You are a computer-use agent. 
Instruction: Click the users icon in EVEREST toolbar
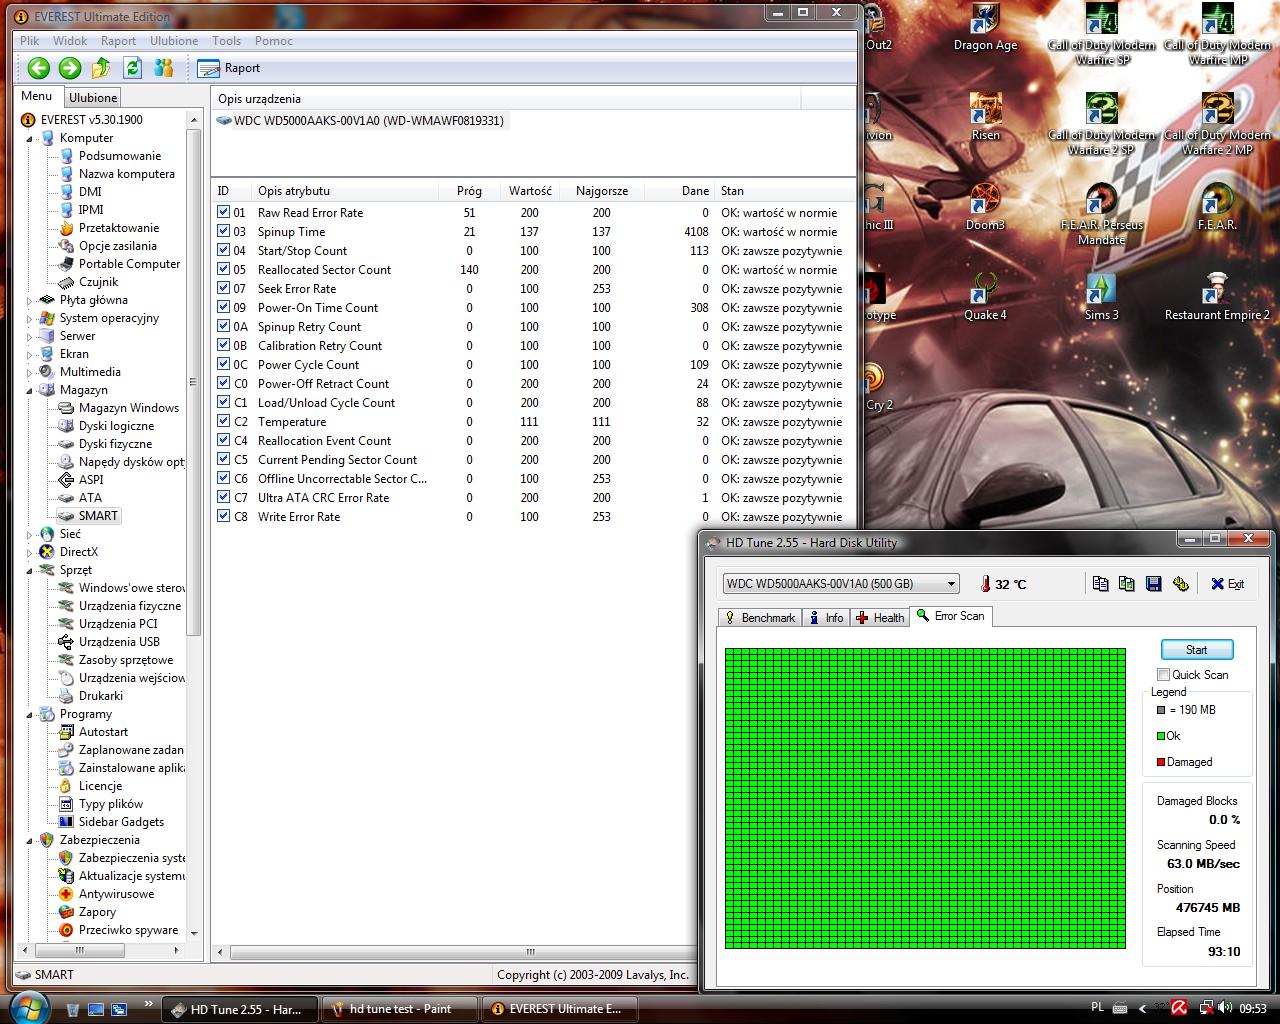pos(164,68)
